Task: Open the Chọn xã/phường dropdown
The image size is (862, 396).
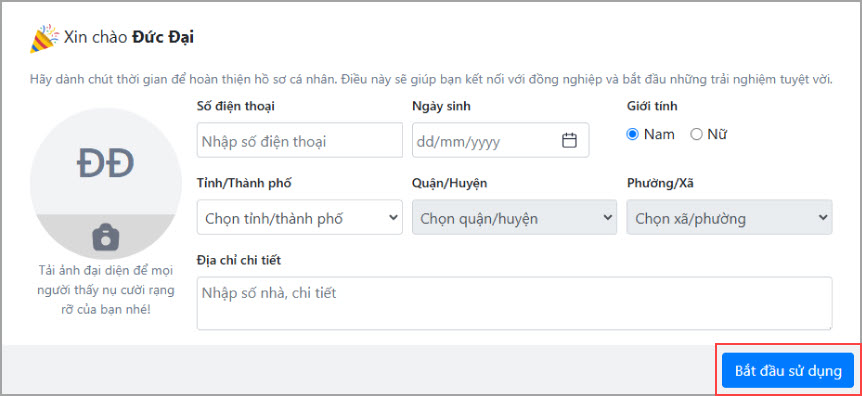Action: pos(730,217)
